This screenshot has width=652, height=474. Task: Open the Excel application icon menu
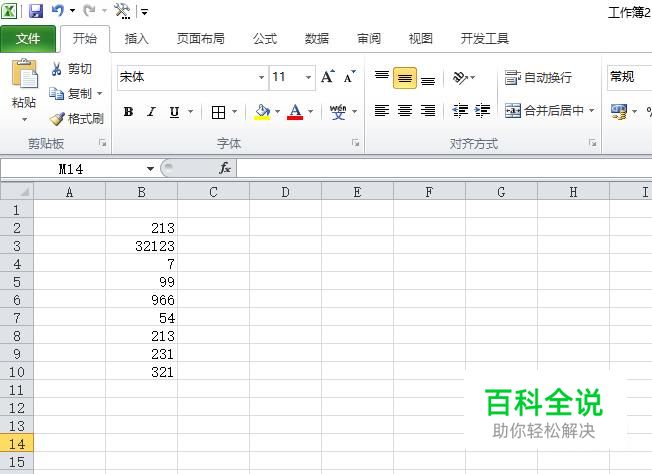point(9,11)
